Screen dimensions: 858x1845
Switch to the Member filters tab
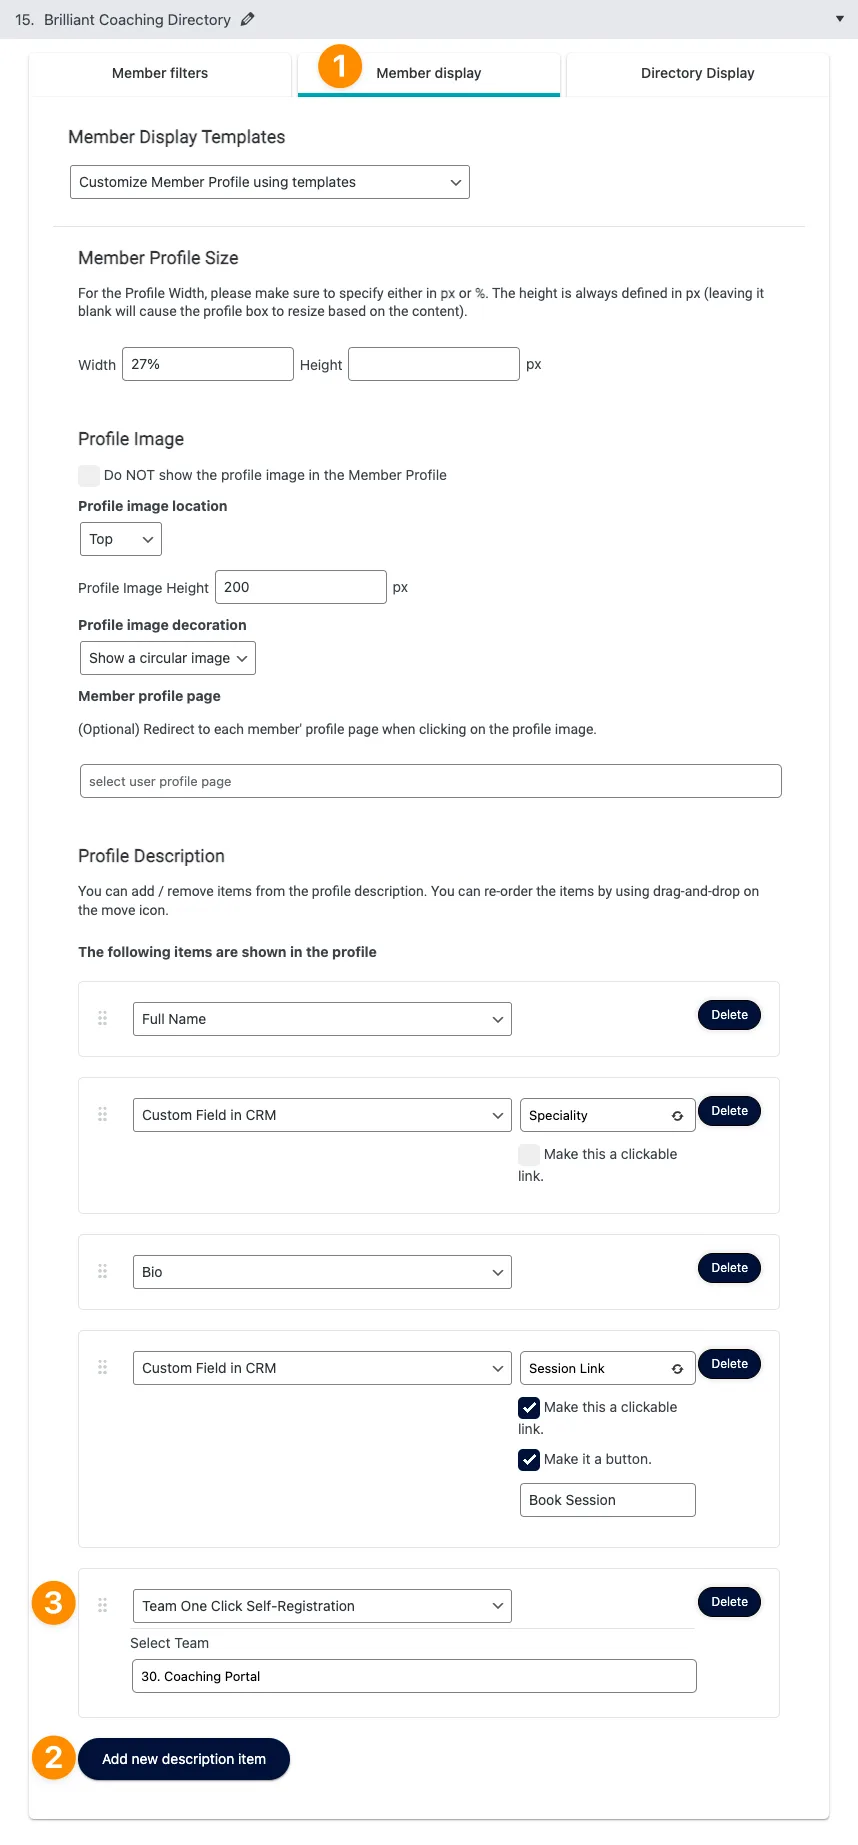159,72
